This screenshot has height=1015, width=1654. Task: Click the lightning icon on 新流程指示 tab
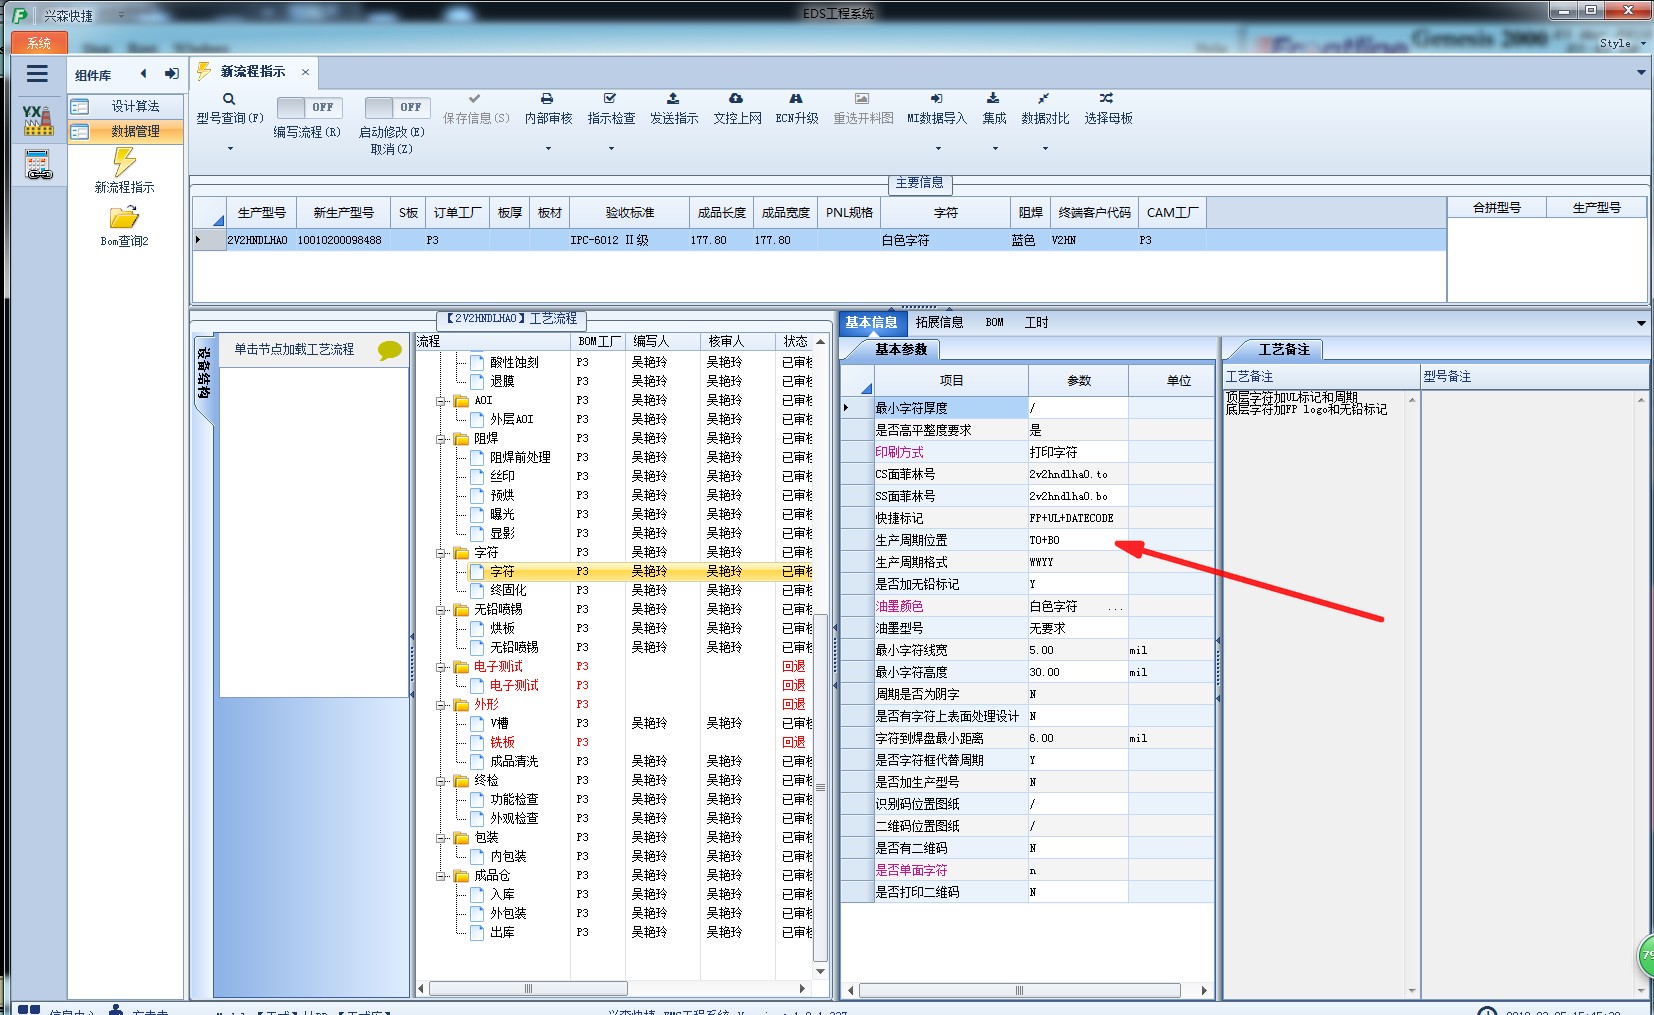click(204, 71)
